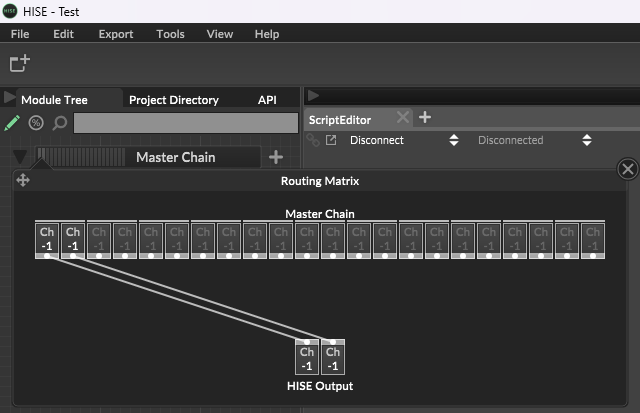This screenshot has width=640, height=413.
Task: Click the magnifier search icon in Module Tree
Action: [x=59, y=123]
